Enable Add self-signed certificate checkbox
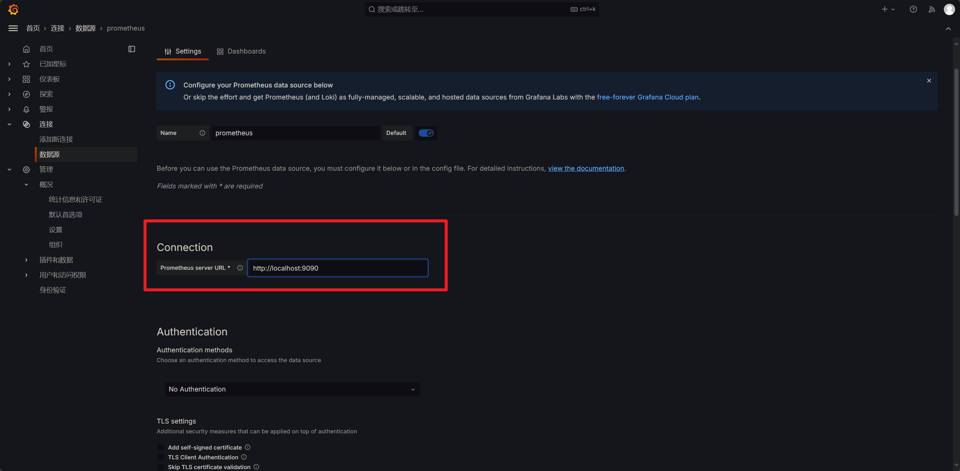 pos(161,447)
